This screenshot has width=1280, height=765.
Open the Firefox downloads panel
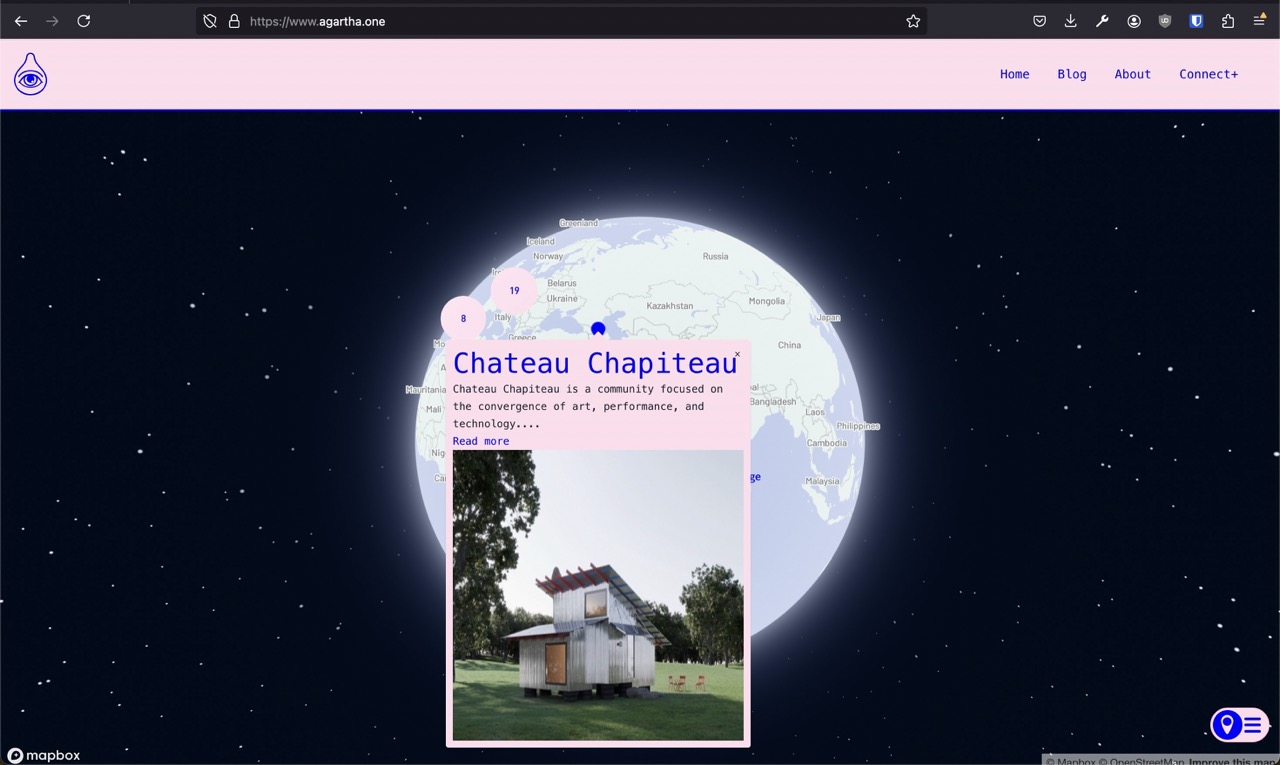click(1070, 21)
